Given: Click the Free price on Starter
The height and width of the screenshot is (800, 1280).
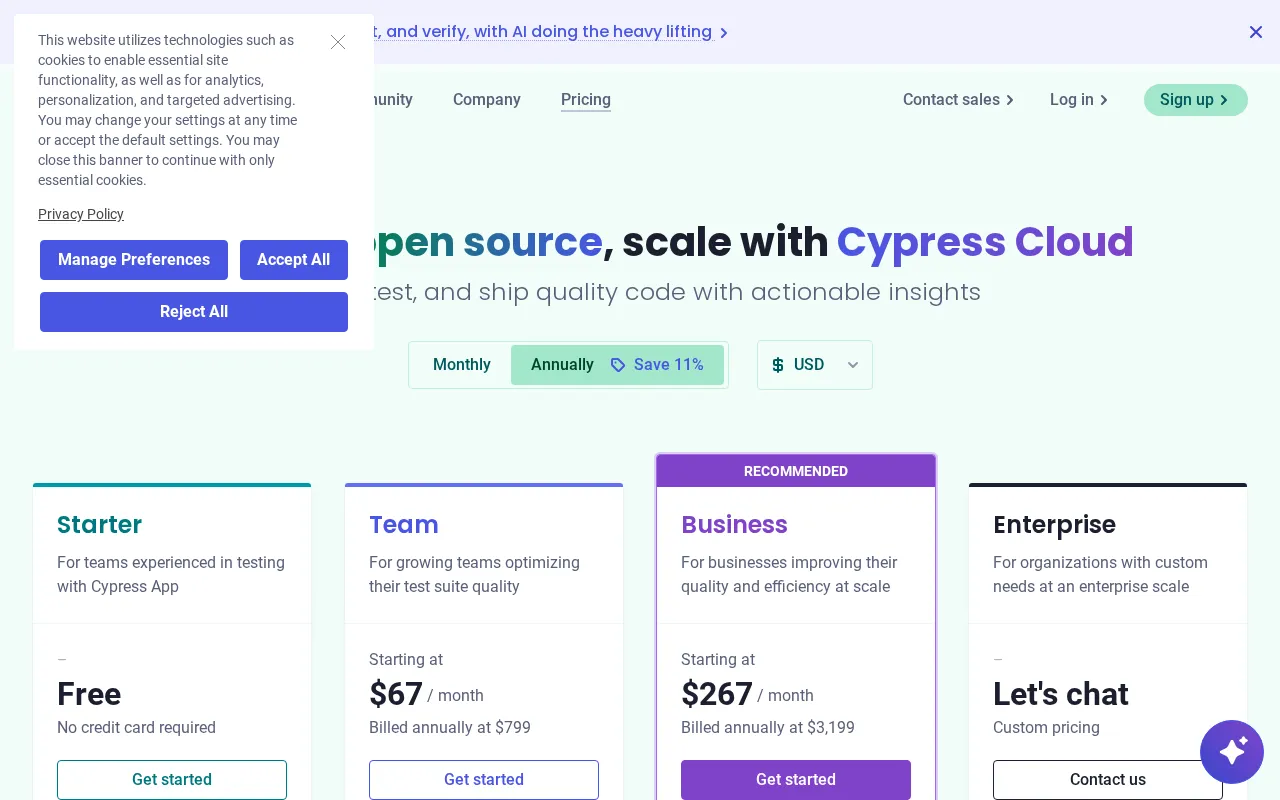Looking at the screenshot, I should tap(89, 694).
